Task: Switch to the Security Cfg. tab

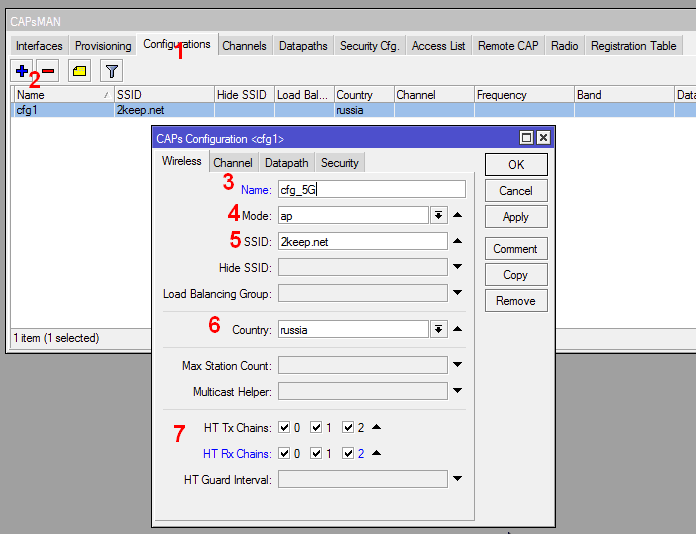Action: click(x=369, y=46)
